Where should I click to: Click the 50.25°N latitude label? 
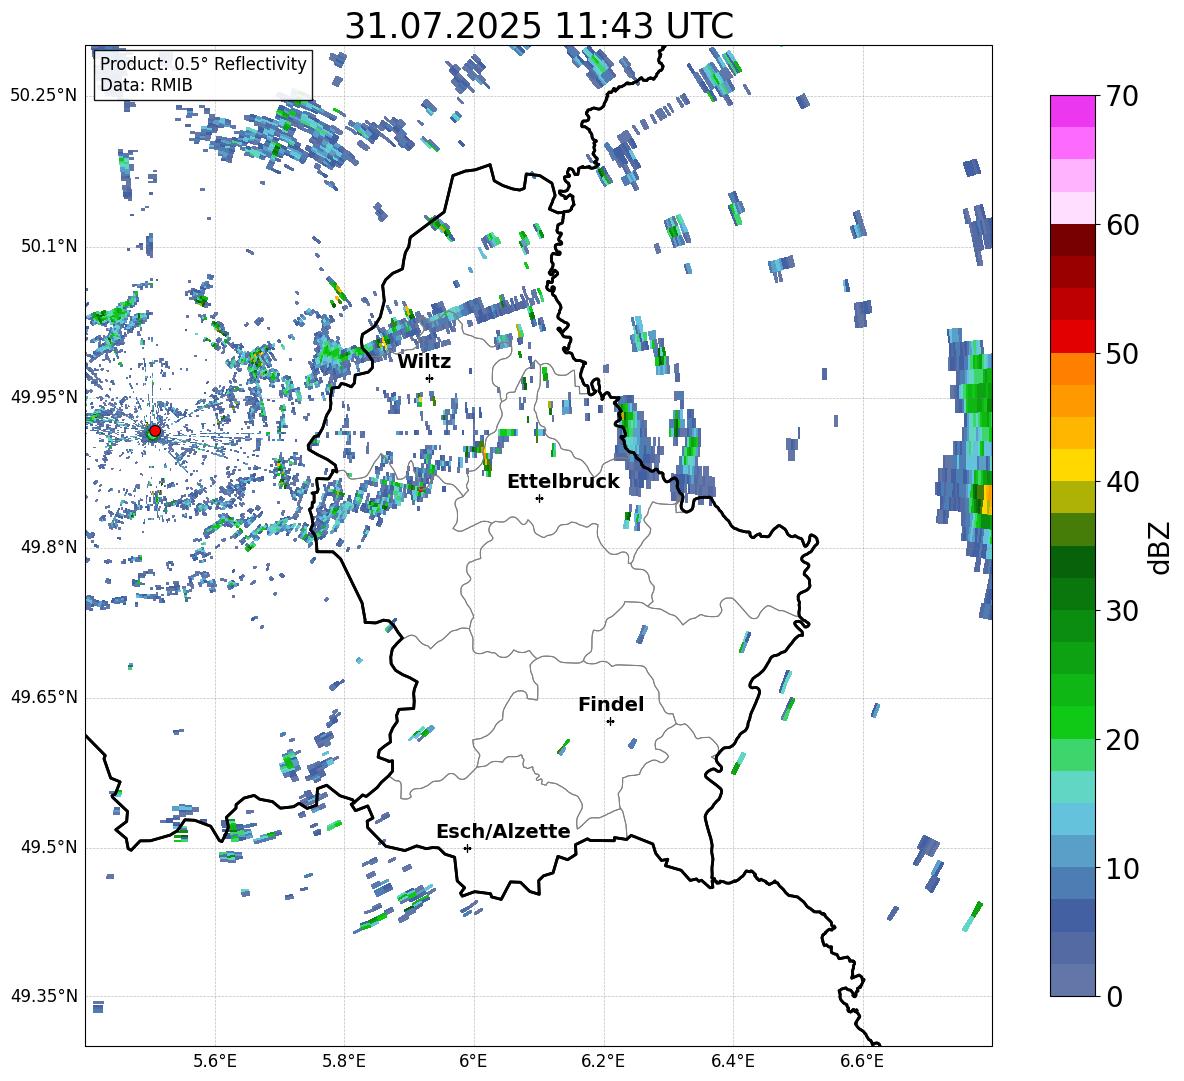pyautogui.click(x=44, y=96)
